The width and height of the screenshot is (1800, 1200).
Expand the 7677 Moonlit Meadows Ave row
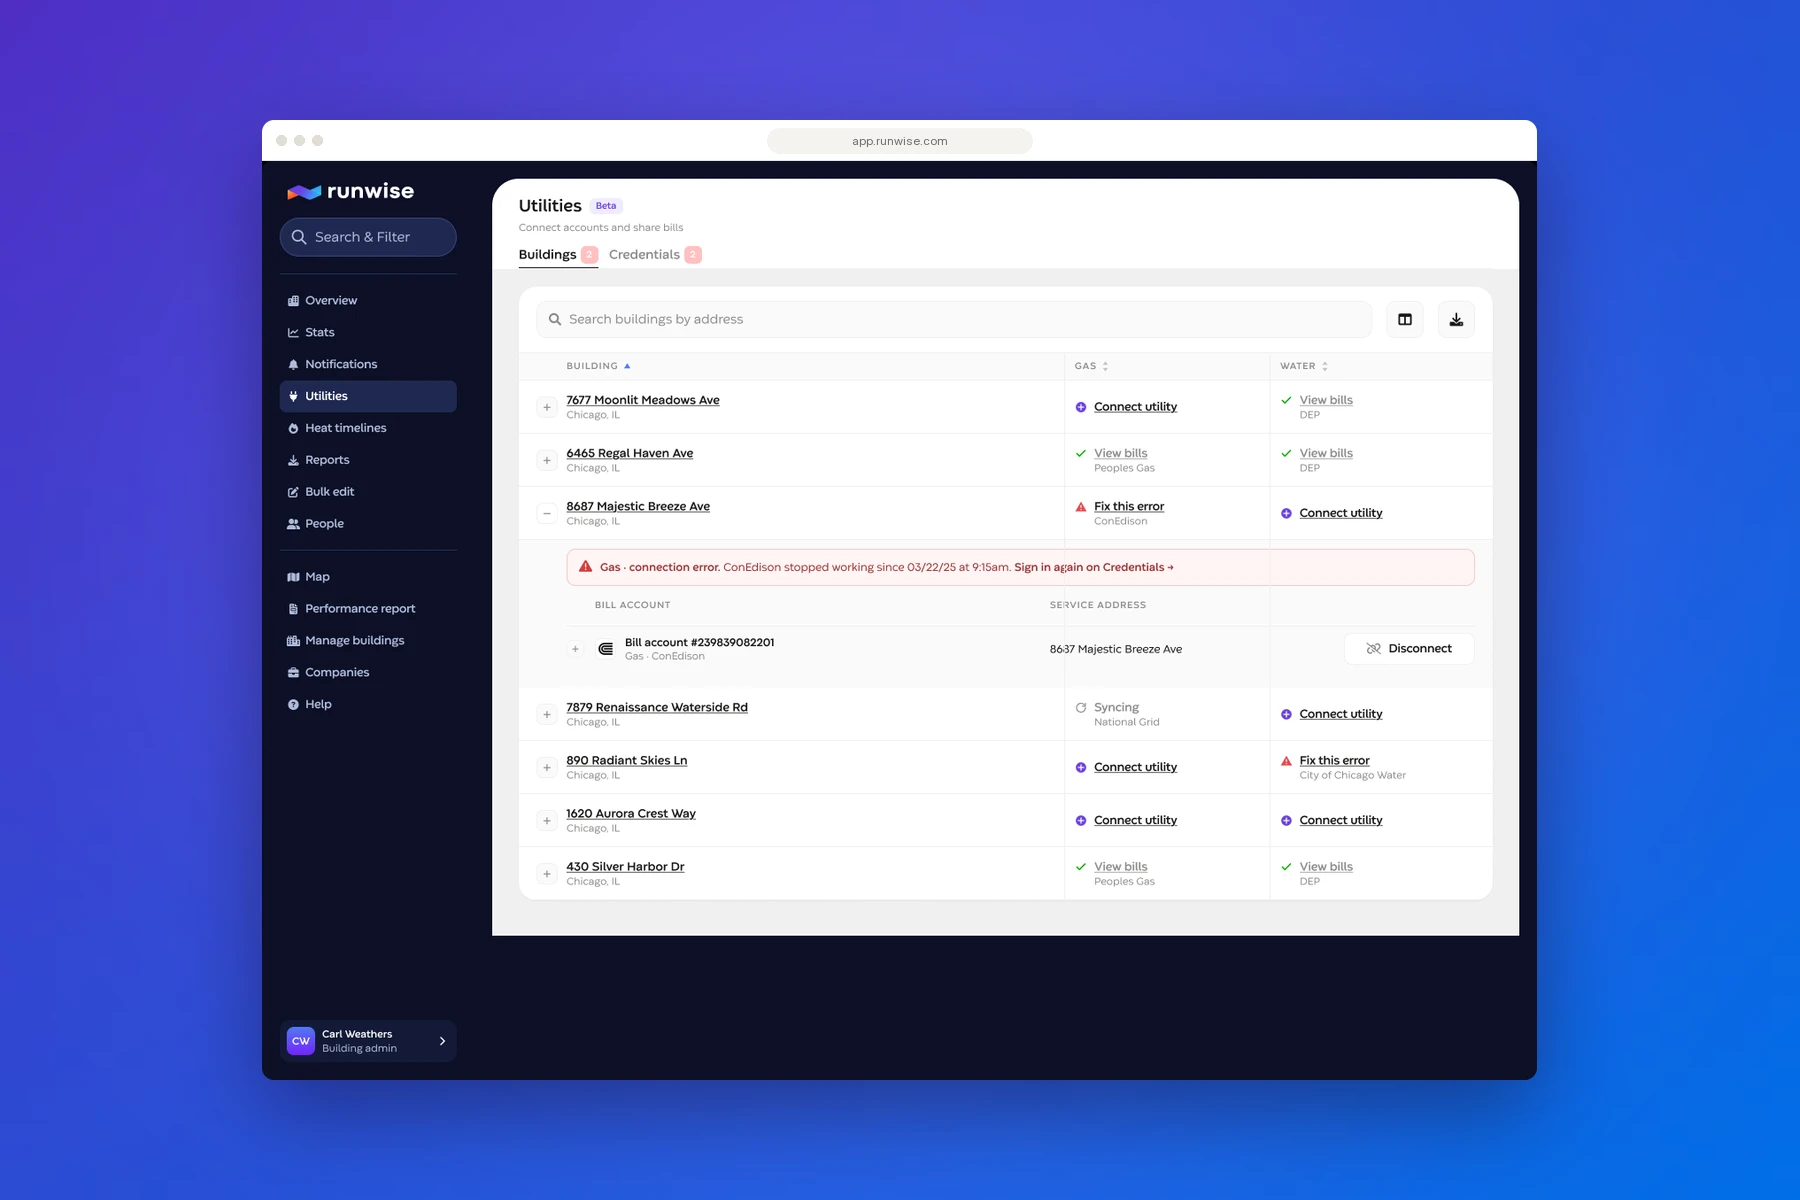coord(547,407)
